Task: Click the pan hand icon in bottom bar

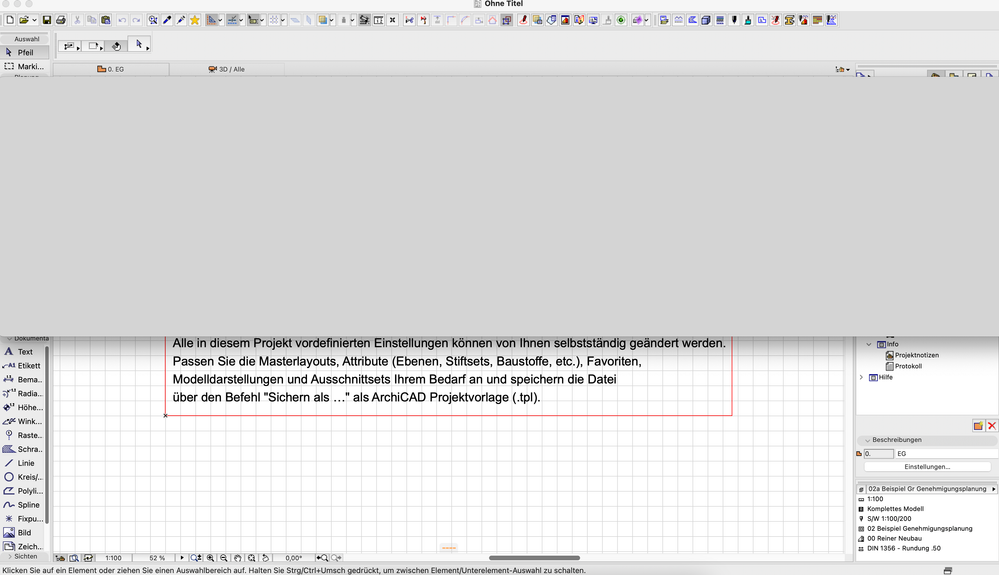Action: [238, 558]
